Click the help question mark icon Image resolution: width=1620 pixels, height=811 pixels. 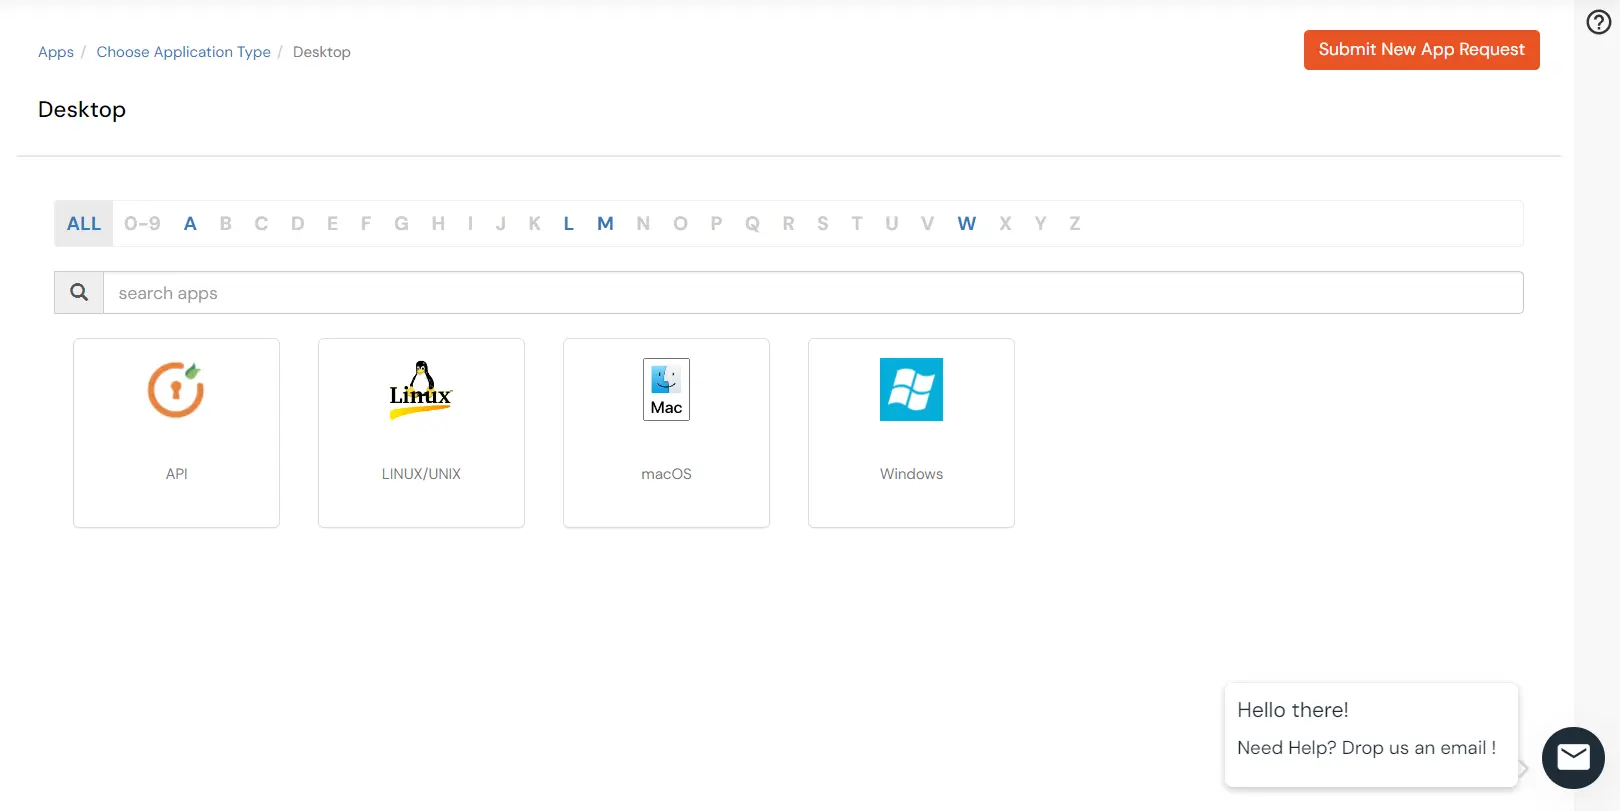[1599, 22]
